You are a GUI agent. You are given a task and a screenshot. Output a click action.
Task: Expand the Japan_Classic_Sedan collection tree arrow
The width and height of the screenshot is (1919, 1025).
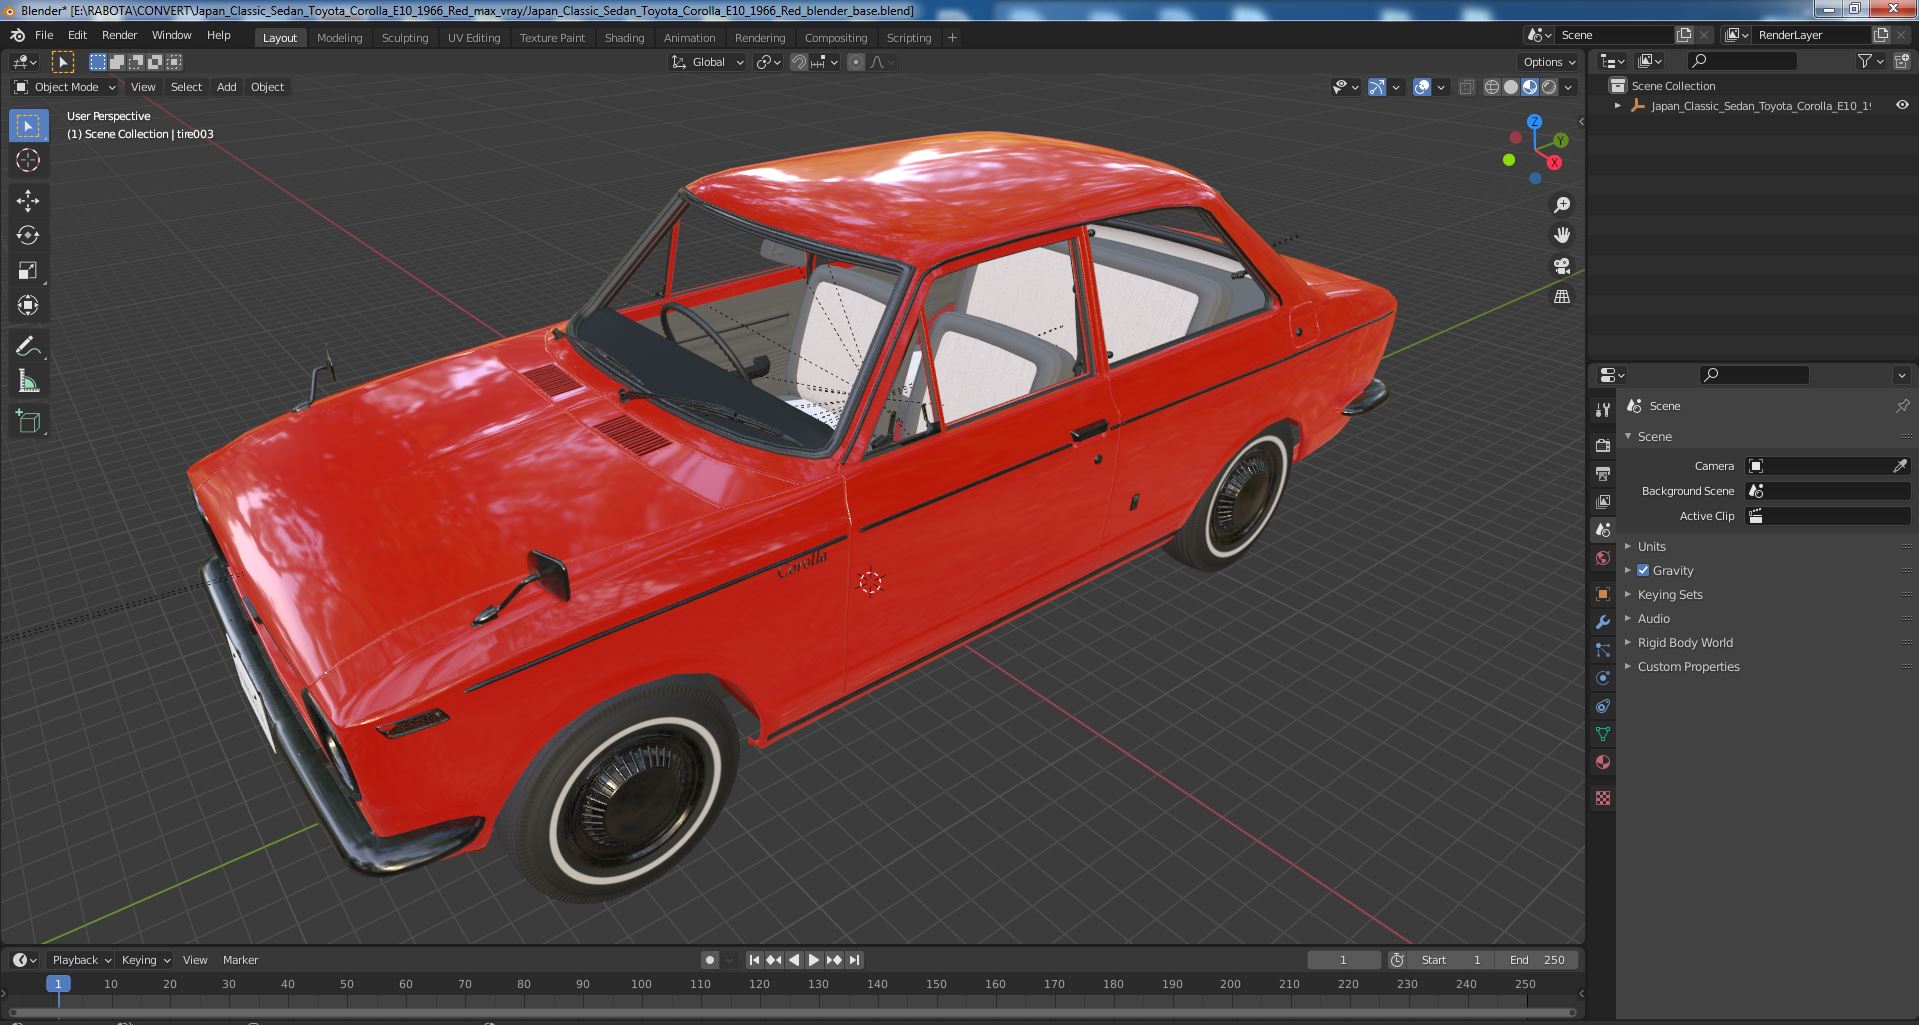tap(1617, 105)
